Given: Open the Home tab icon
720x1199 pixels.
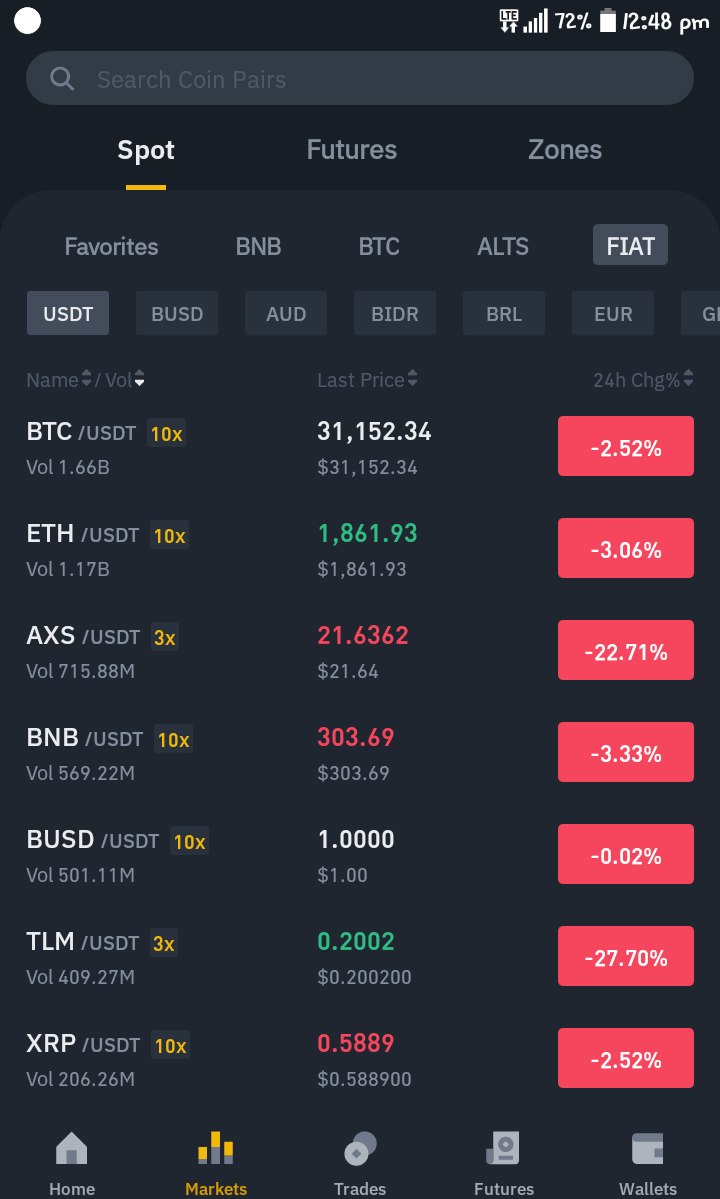Looking at the screenshot, I should [x=72, y=1149].
